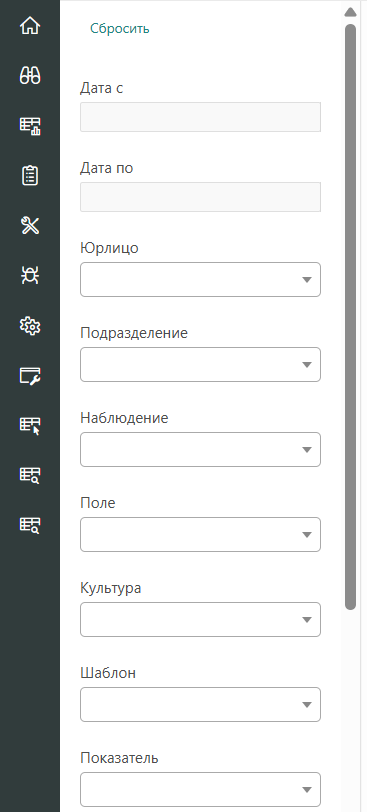Open the gear settings icon
Image resolution: width=367 pixels, height=812 pixels.
[30, 326]
